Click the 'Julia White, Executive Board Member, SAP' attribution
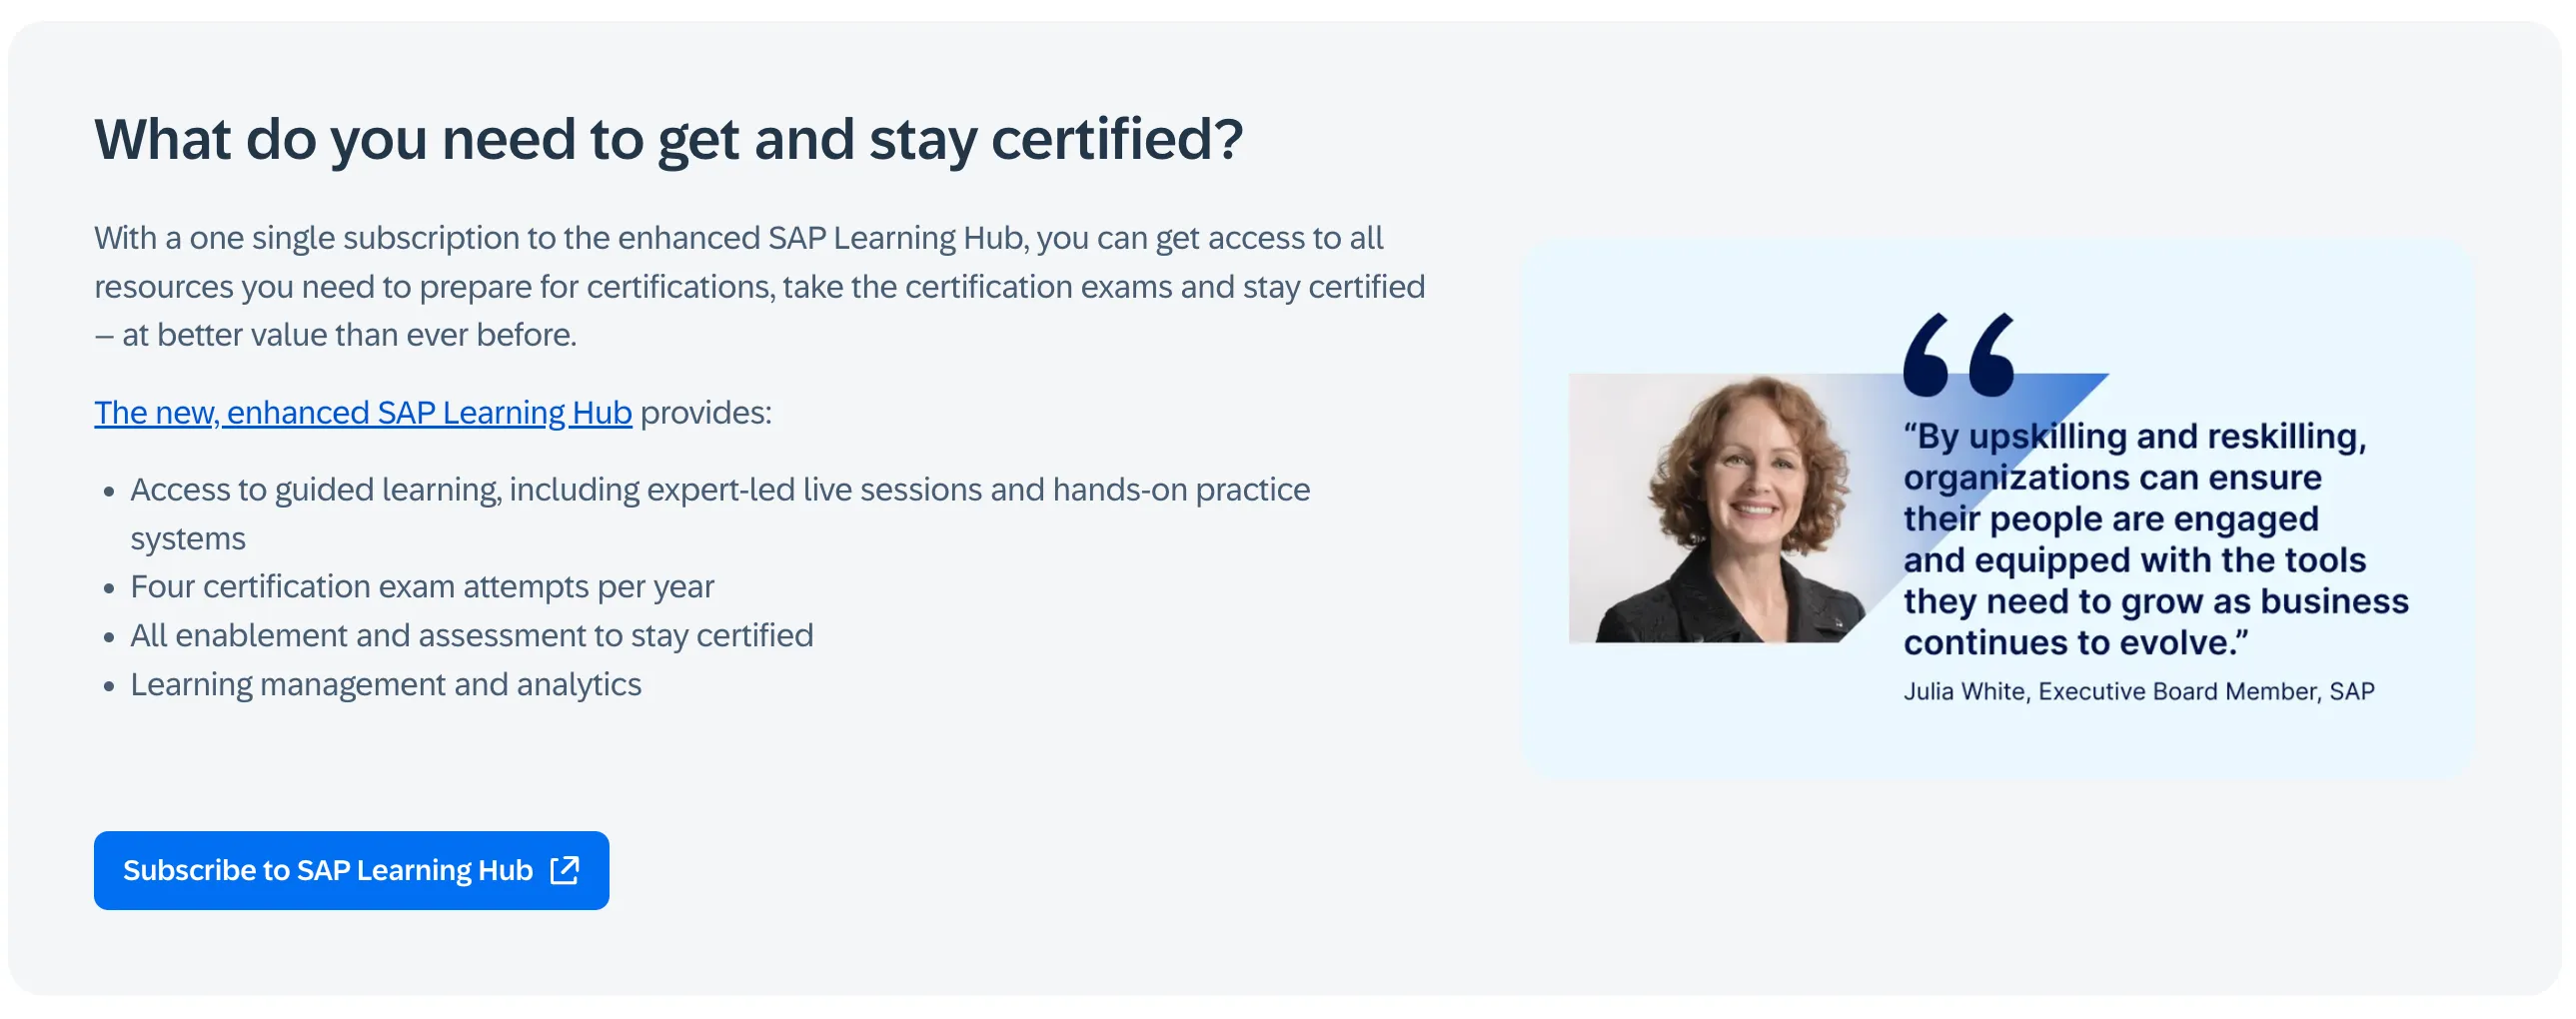This screenshot has width=2576, height=1019. pos(2138,691)
